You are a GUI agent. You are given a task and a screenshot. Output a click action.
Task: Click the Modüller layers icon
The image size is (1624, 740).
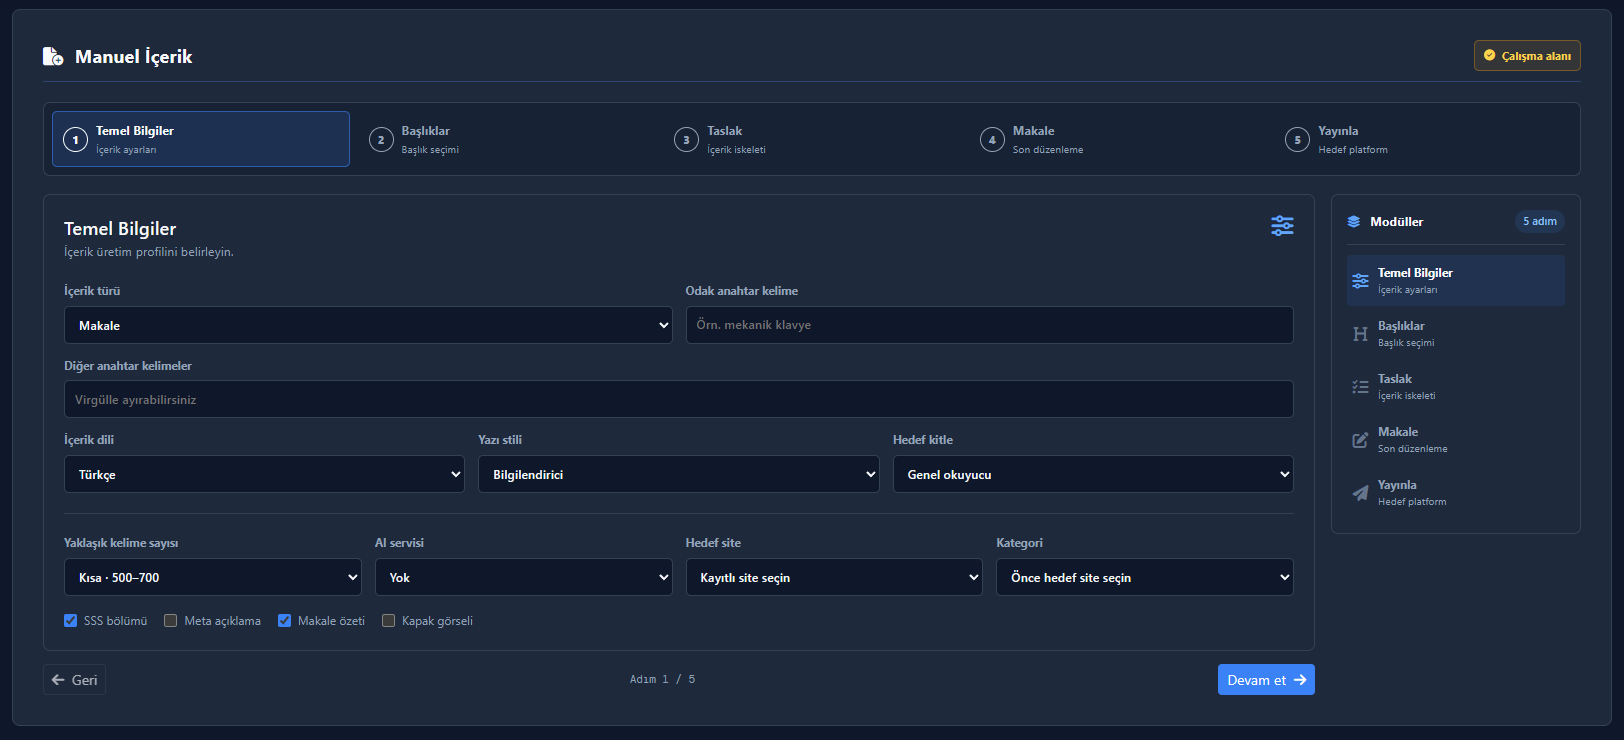[x=1354, y=222]
